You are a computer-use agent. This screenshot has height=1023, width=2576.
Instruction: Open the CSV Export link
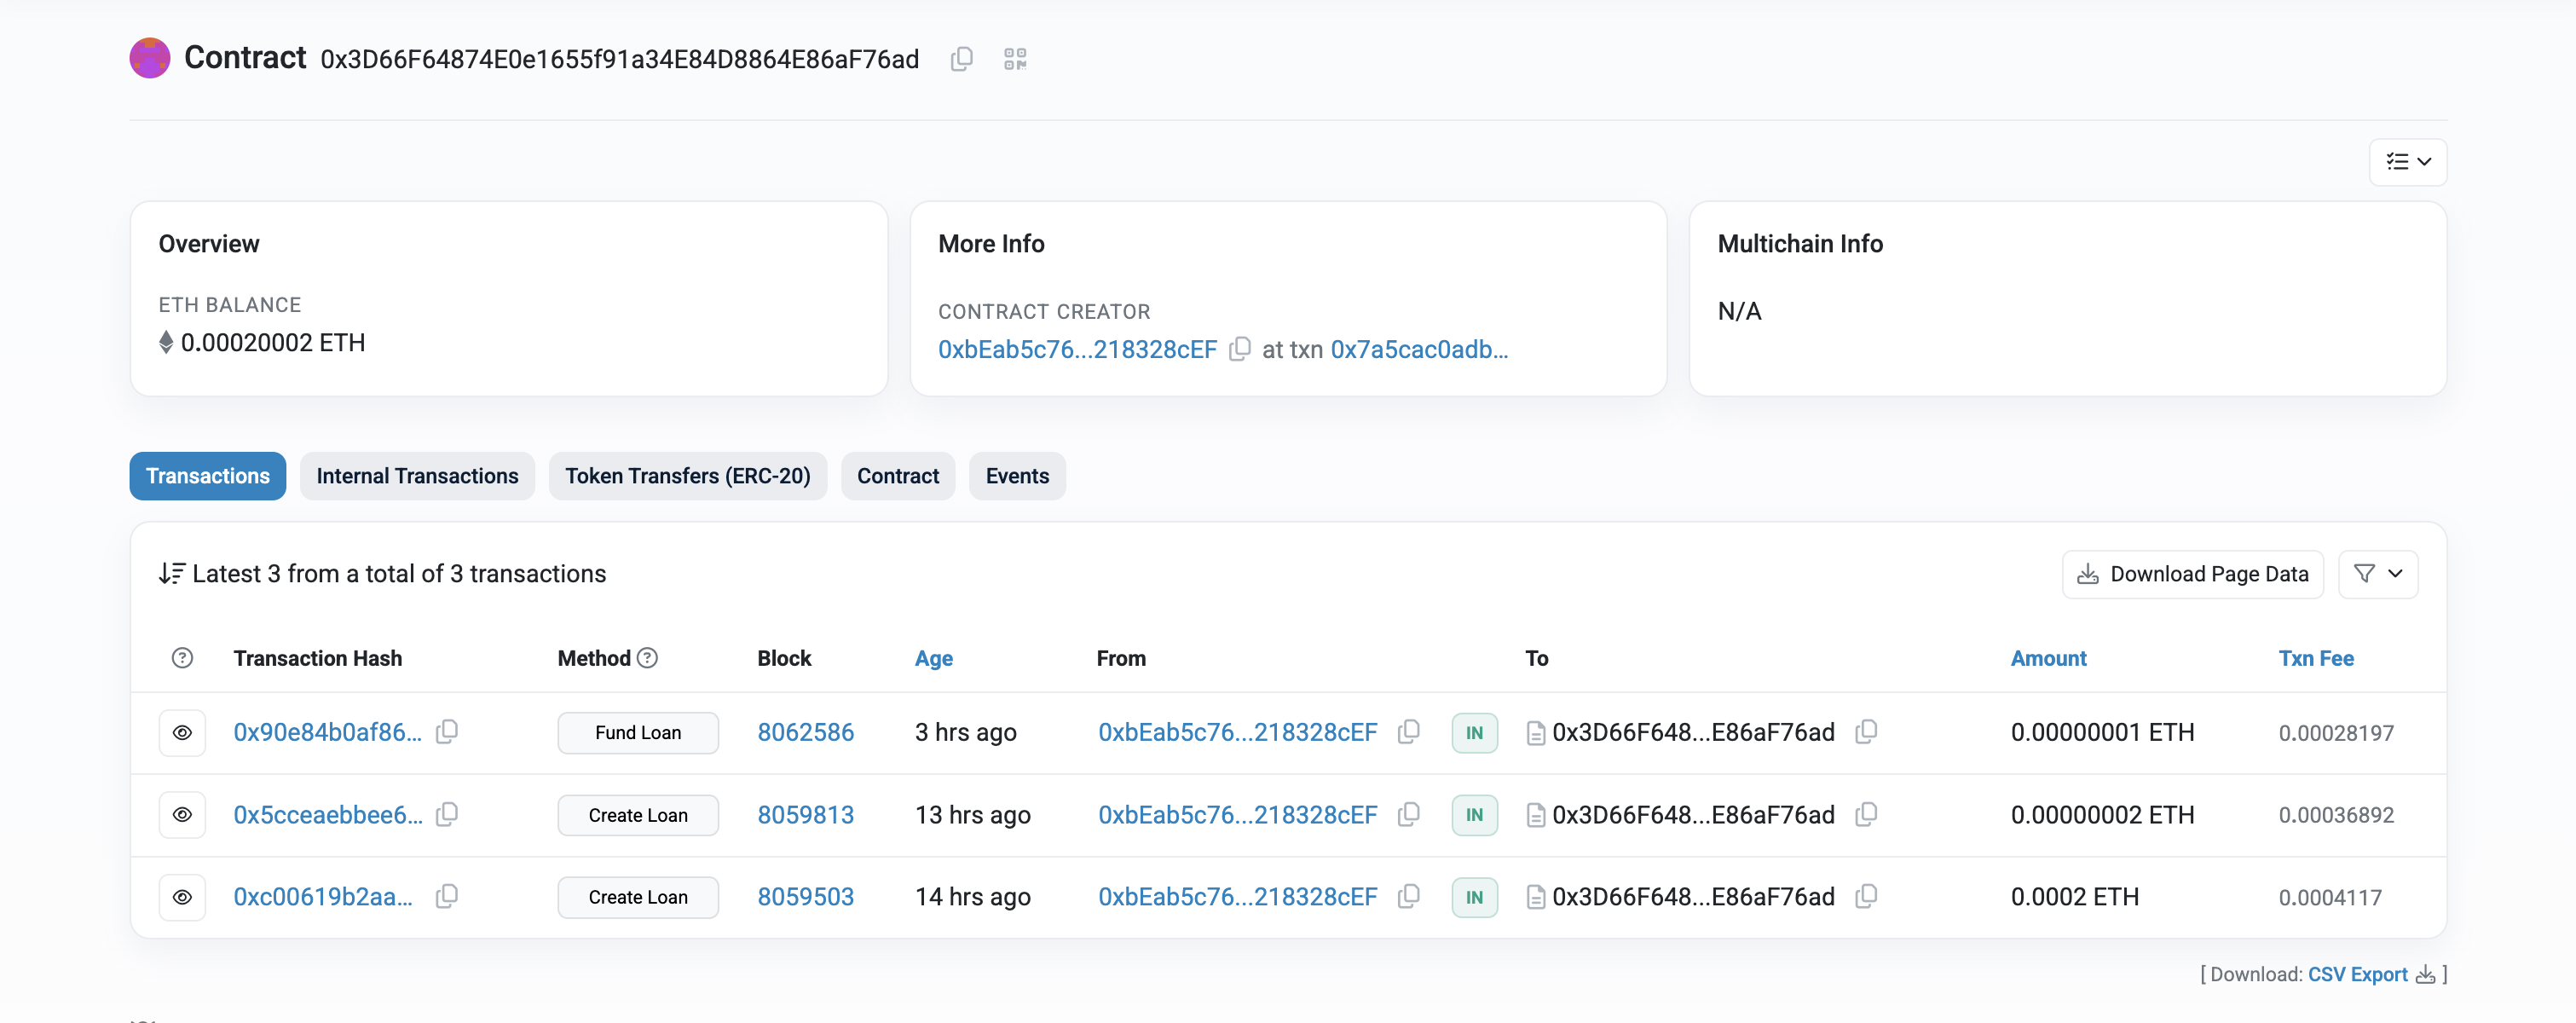(2357, 974)
